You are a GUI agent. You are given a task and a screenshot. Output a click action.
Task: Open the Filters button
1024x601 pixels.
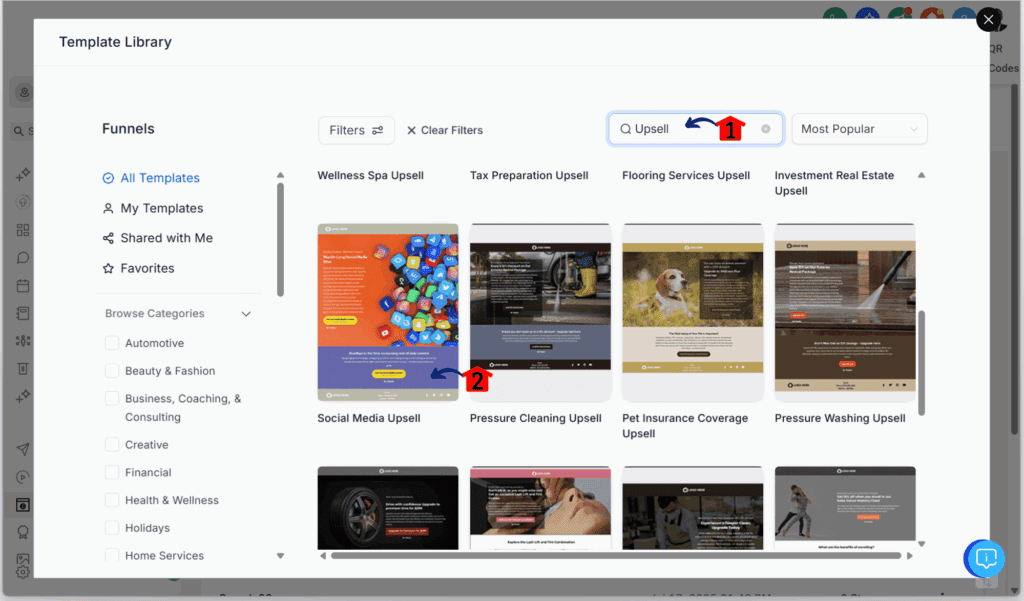pyautogui.click(x=357, y=131)
